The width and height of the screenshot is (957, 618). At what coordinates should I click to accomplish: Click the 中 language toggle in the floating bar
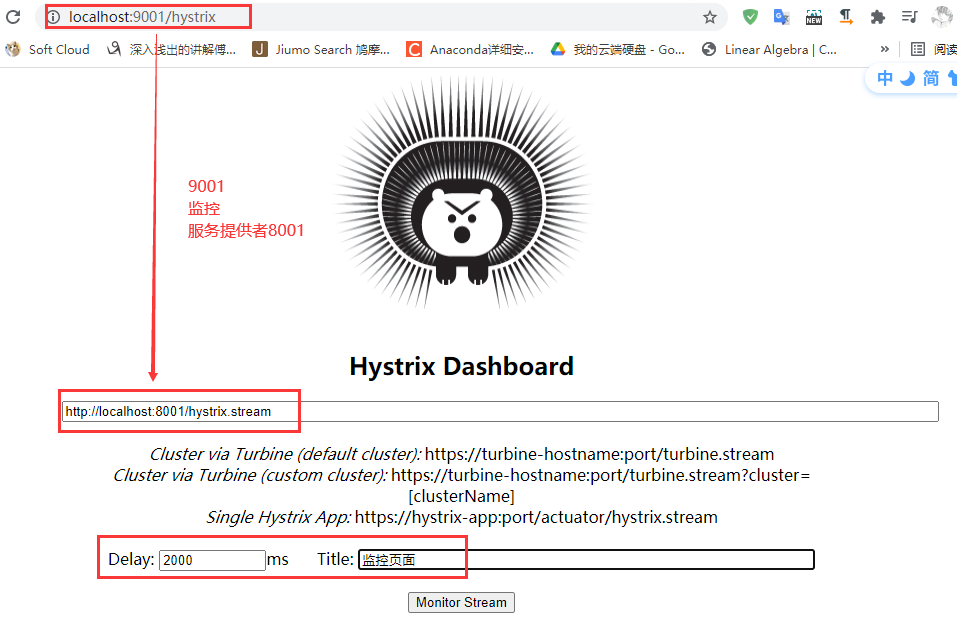point(885,78)
